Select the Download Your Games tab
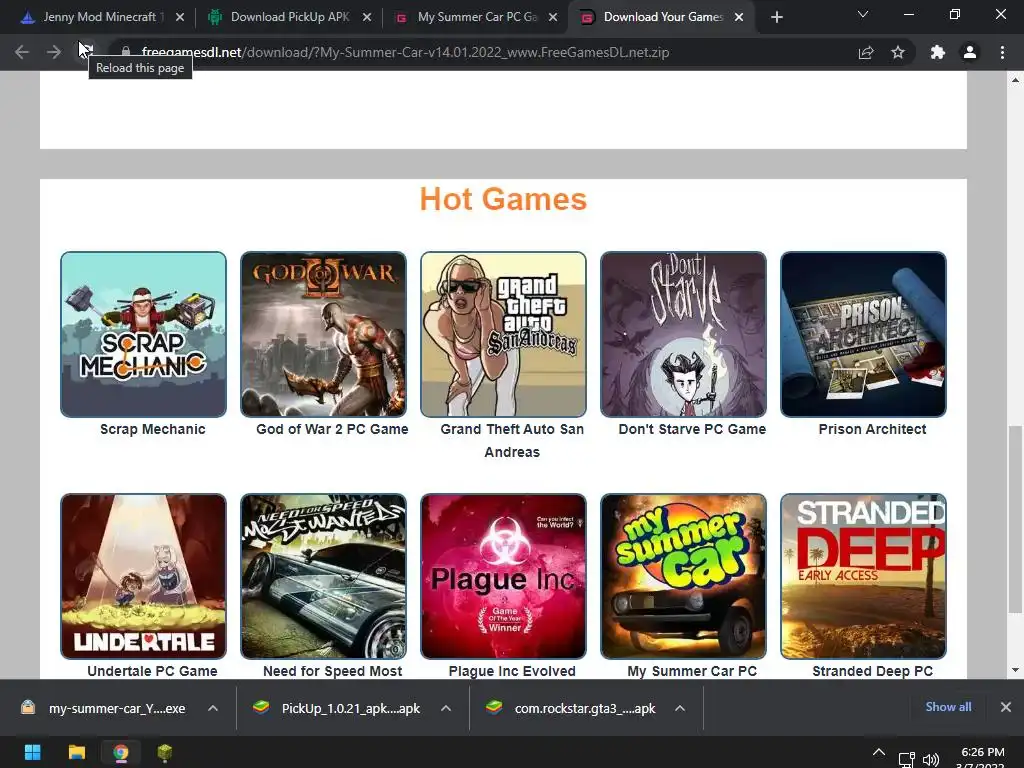 click(663, 17)
